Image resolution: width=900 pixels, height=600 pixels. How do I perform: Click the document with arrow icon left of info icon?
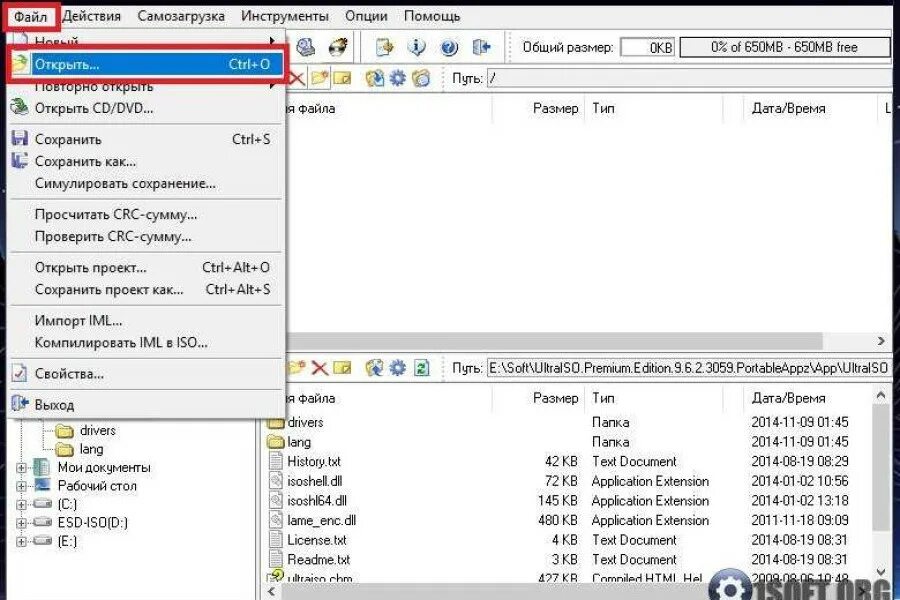[385, 47]
